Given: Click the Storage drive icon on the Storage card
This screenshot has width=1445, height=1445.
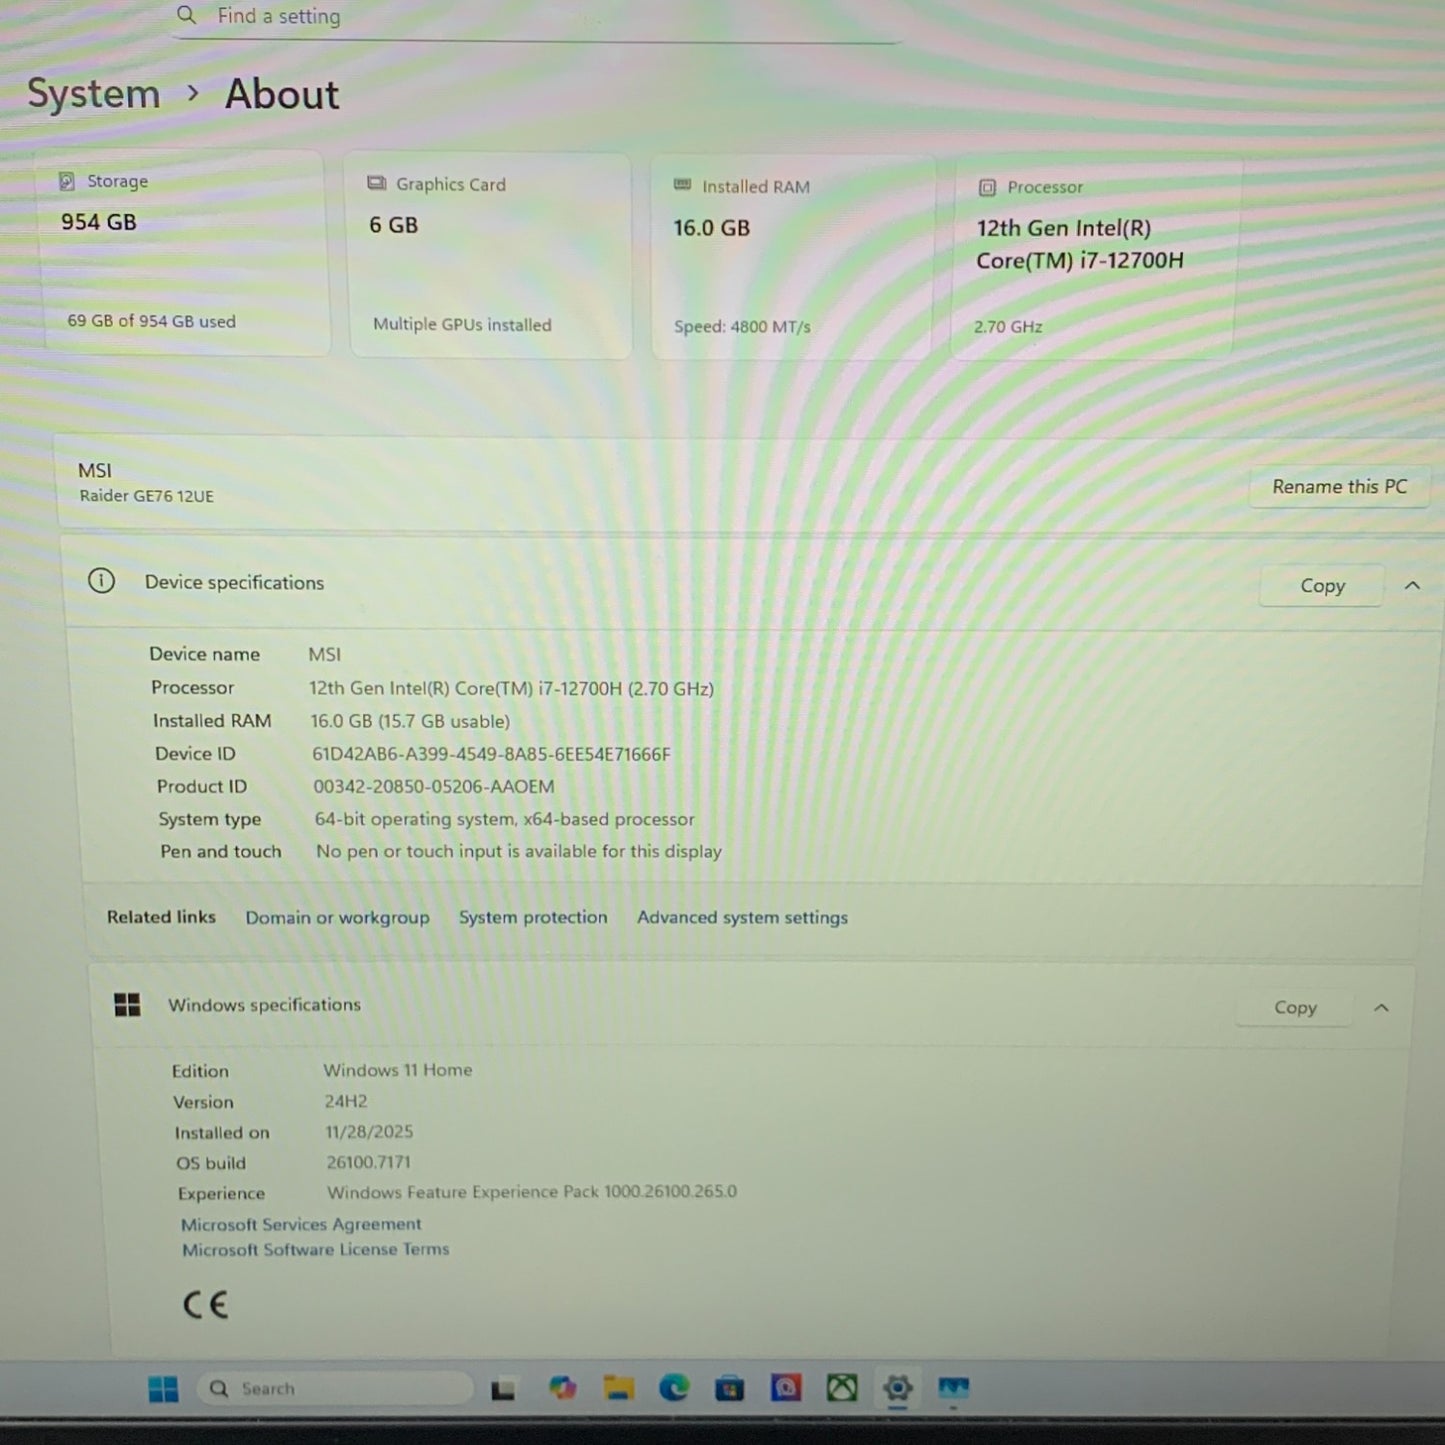Looking at the screenshot, I should tap(66, 181).
